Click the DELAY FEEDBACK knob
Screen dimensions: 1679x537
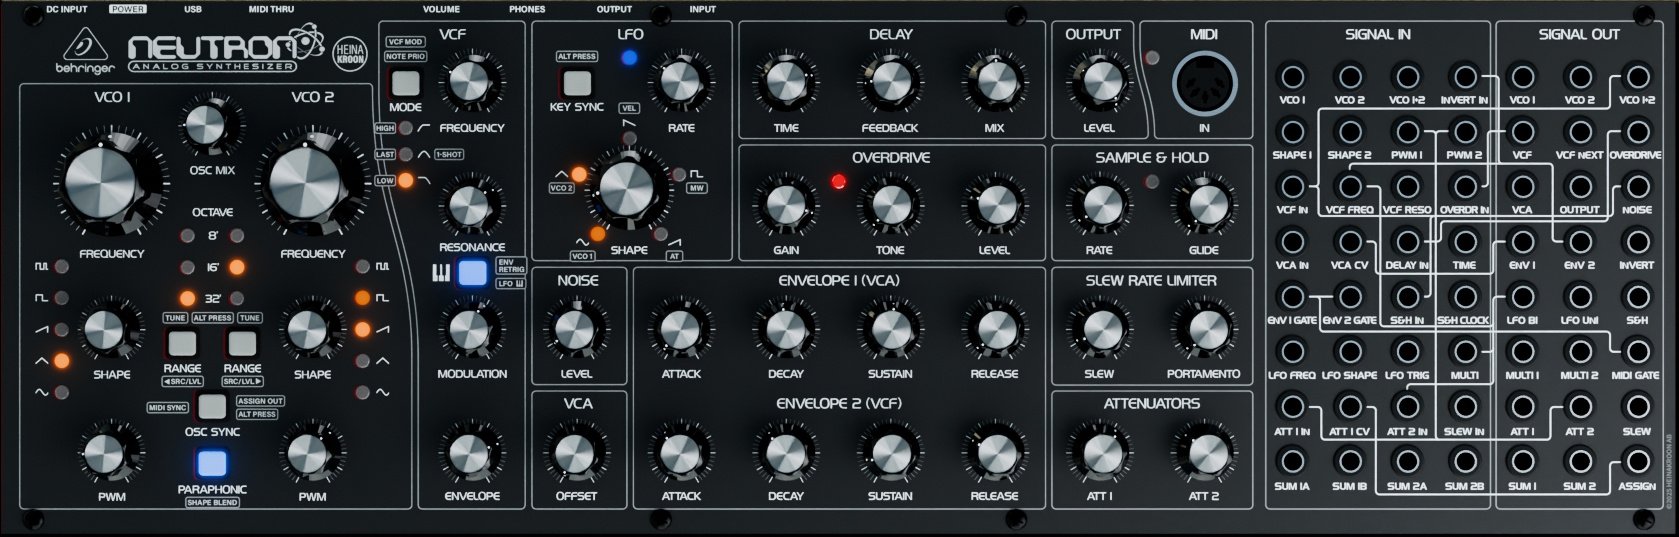pyautogui.click(x=890, y=83)
